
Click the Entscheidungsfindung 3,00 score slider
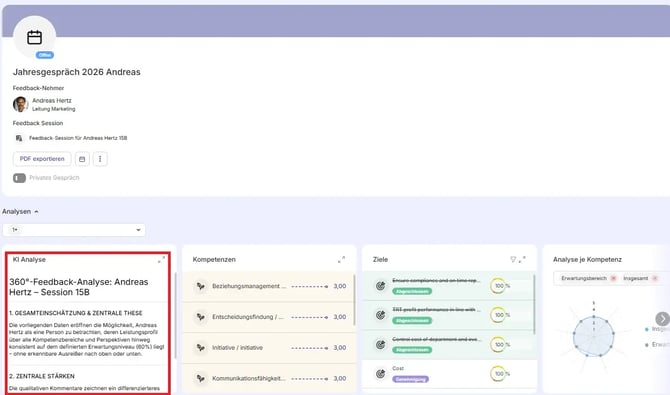click(310, 317)
